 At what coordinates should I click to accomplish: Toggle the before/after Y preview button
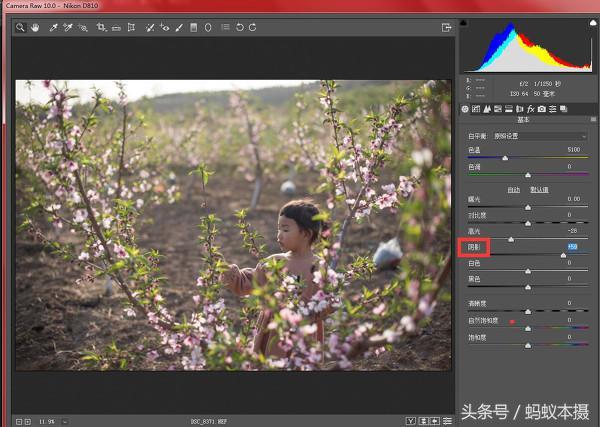pyautogui.click(x=411, y=421)
